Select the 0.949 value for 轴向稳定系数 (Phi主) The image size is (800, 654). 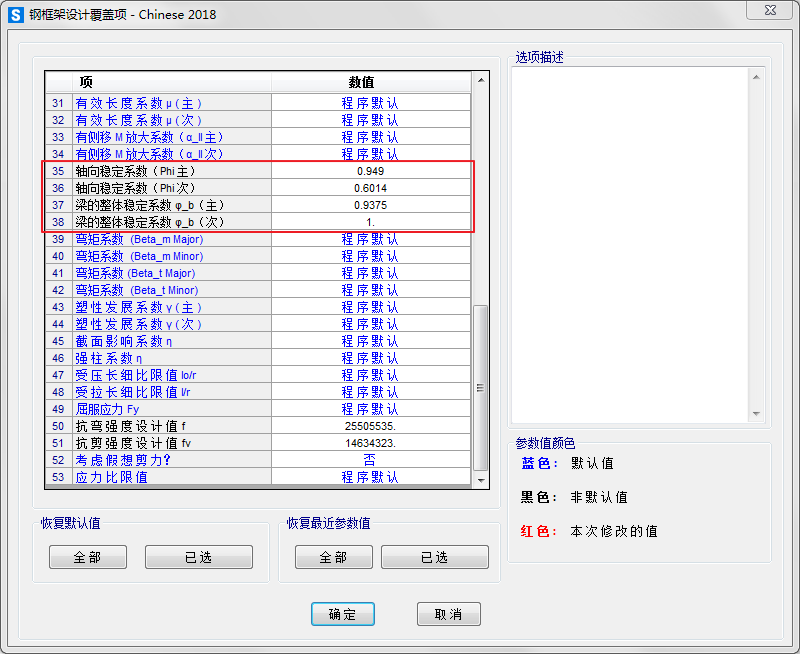click(370, 171)
